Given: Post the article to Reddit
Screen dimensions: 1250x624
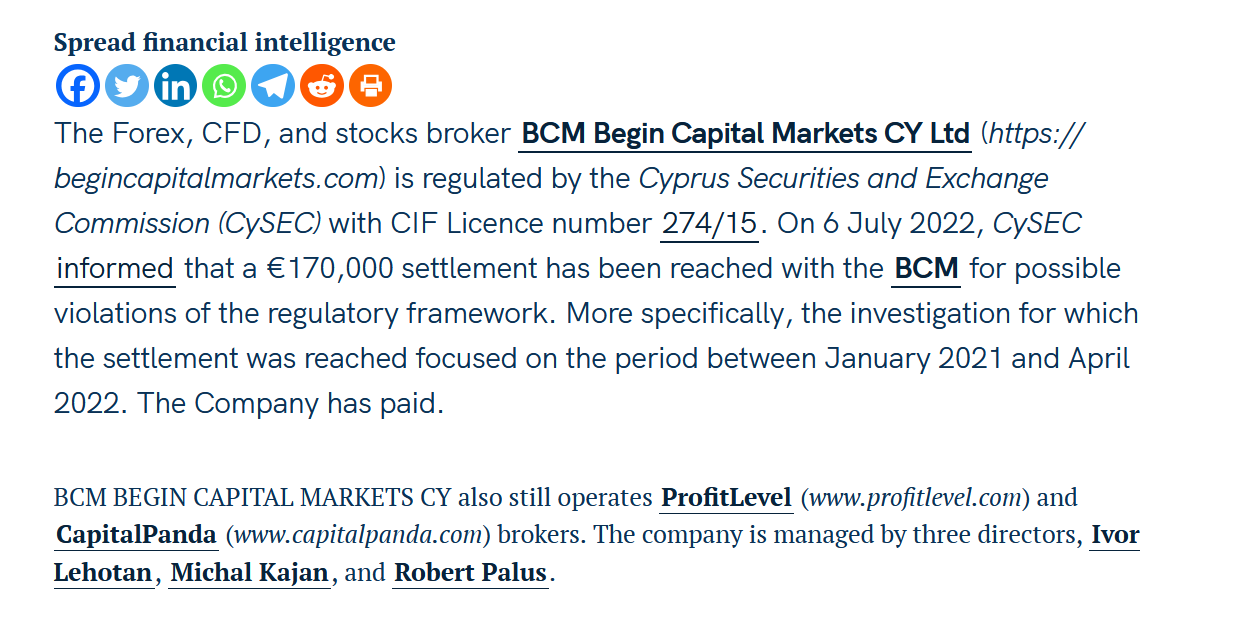Looking at the screenshot, I should click(x=321, y=86).
